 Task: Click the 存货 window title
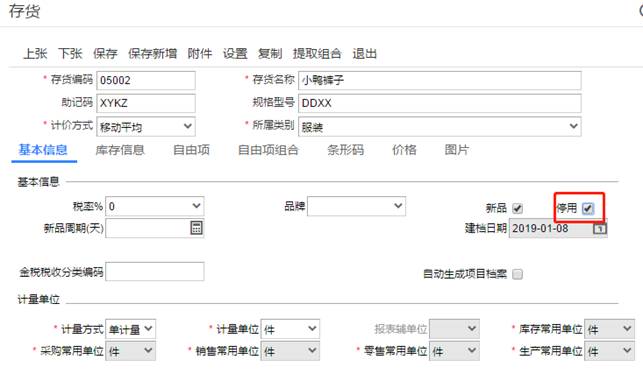(25, 11)
